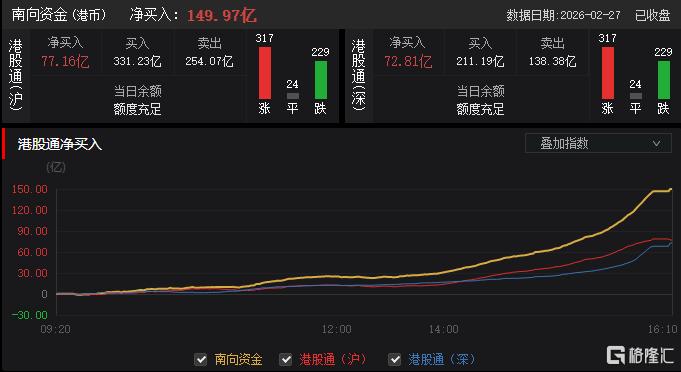Screen dimensions: 681x372
Task: Click the 南向资金 (港币) header label
Action: coord(59,15)
